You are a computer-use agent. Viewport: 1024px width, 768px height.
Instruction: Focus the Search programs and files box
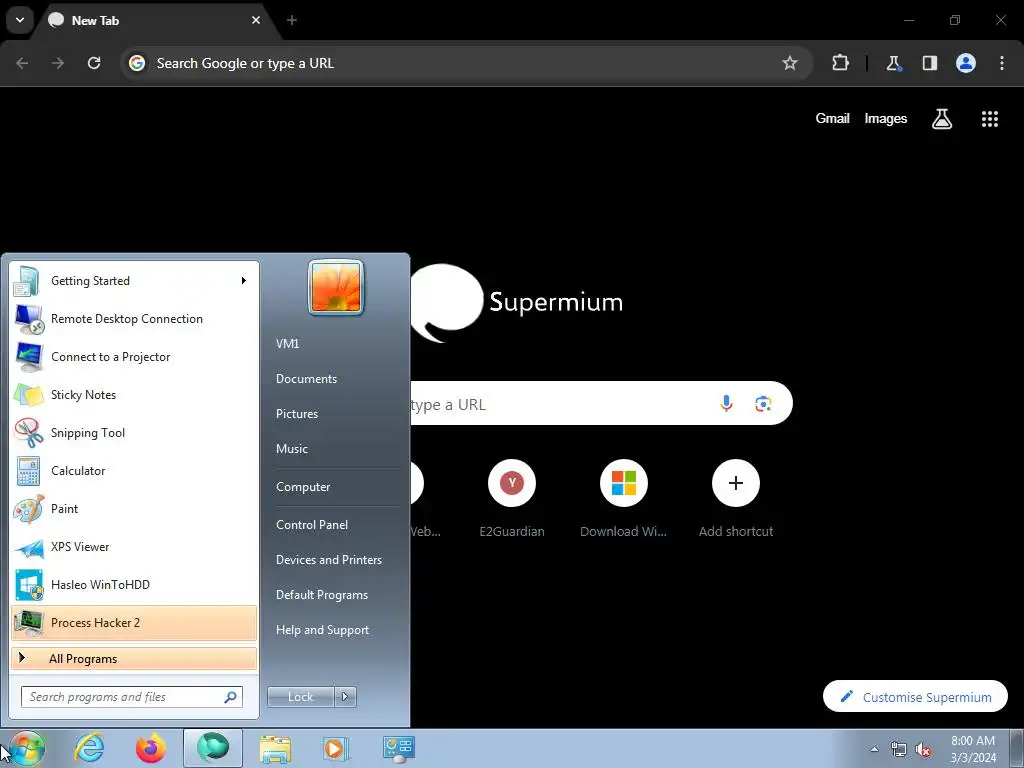pyautogui.click(x=131, y=697)
